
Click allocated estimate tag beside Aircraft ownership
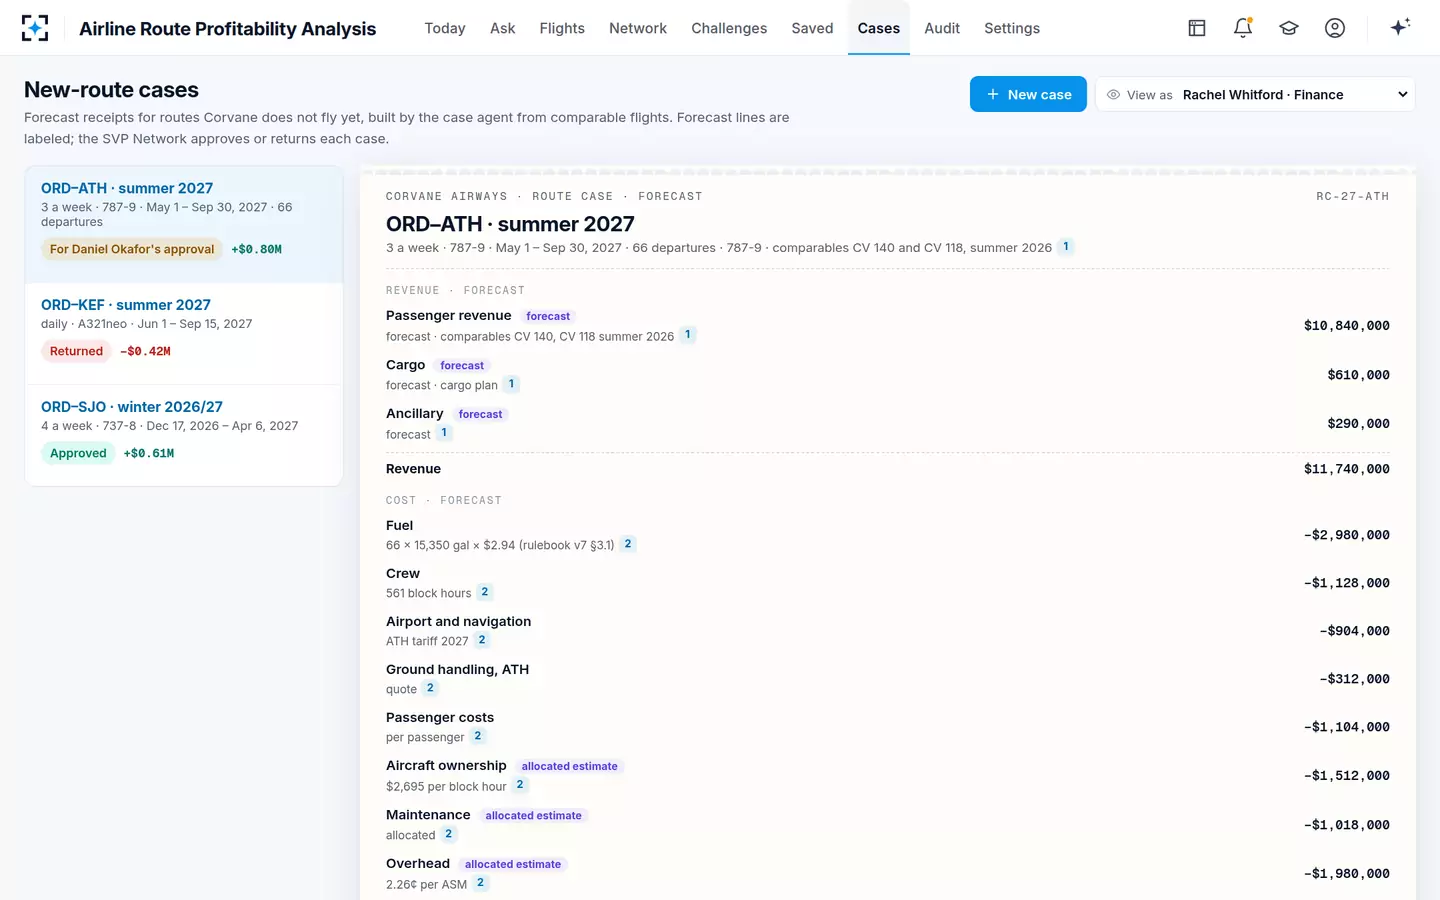pyautogui.click(x=569, y=766)
